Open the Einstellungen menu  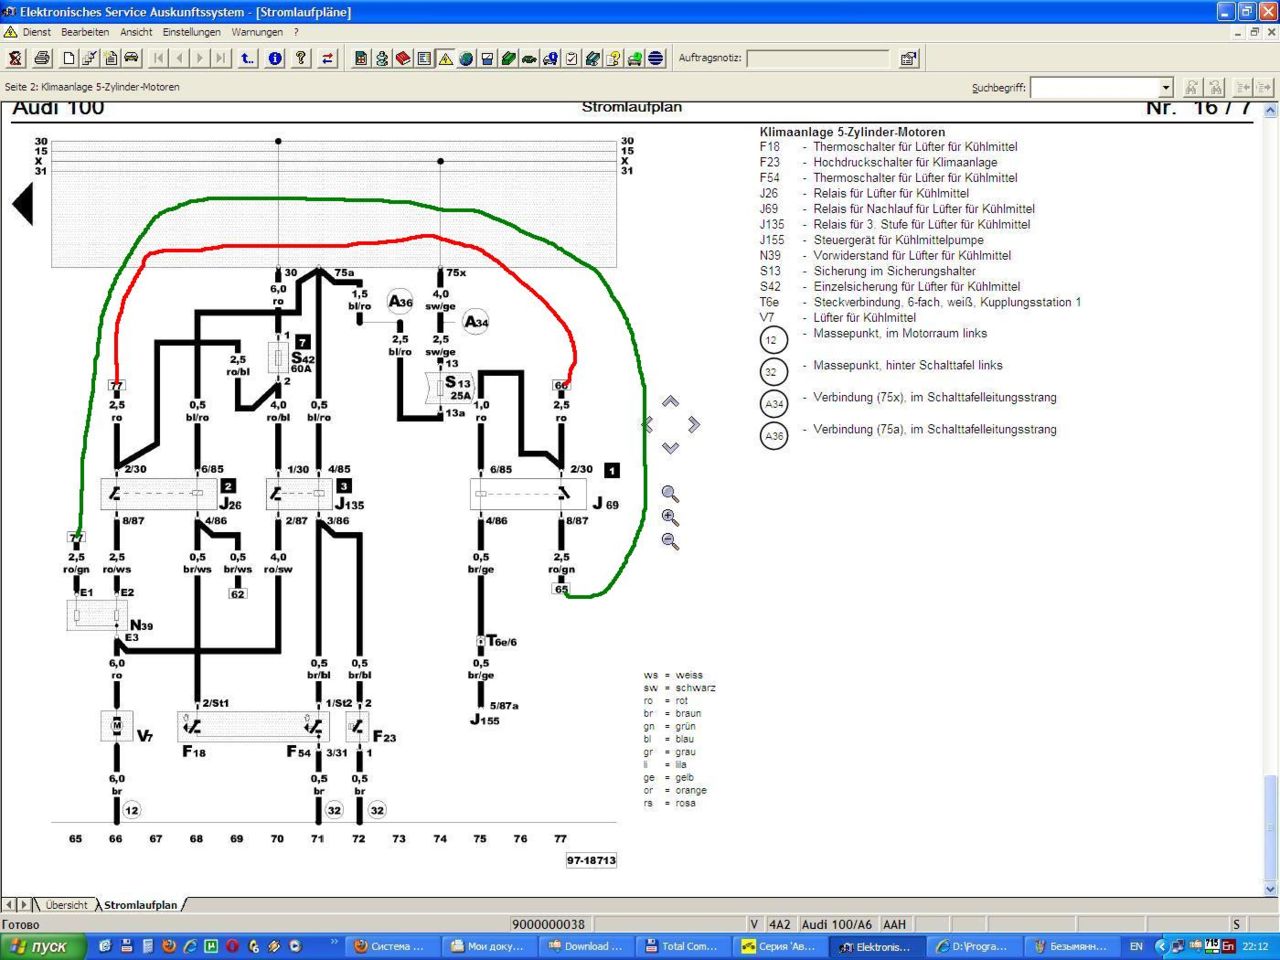[191, 32]
